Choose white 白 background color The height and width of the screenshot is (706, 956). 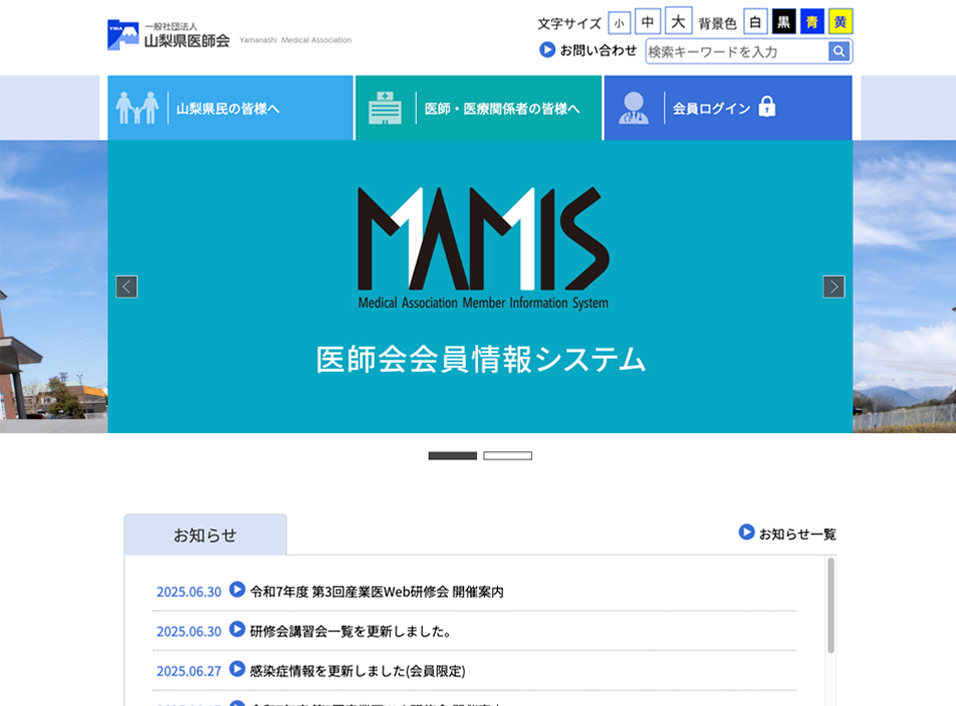(755, 22)
